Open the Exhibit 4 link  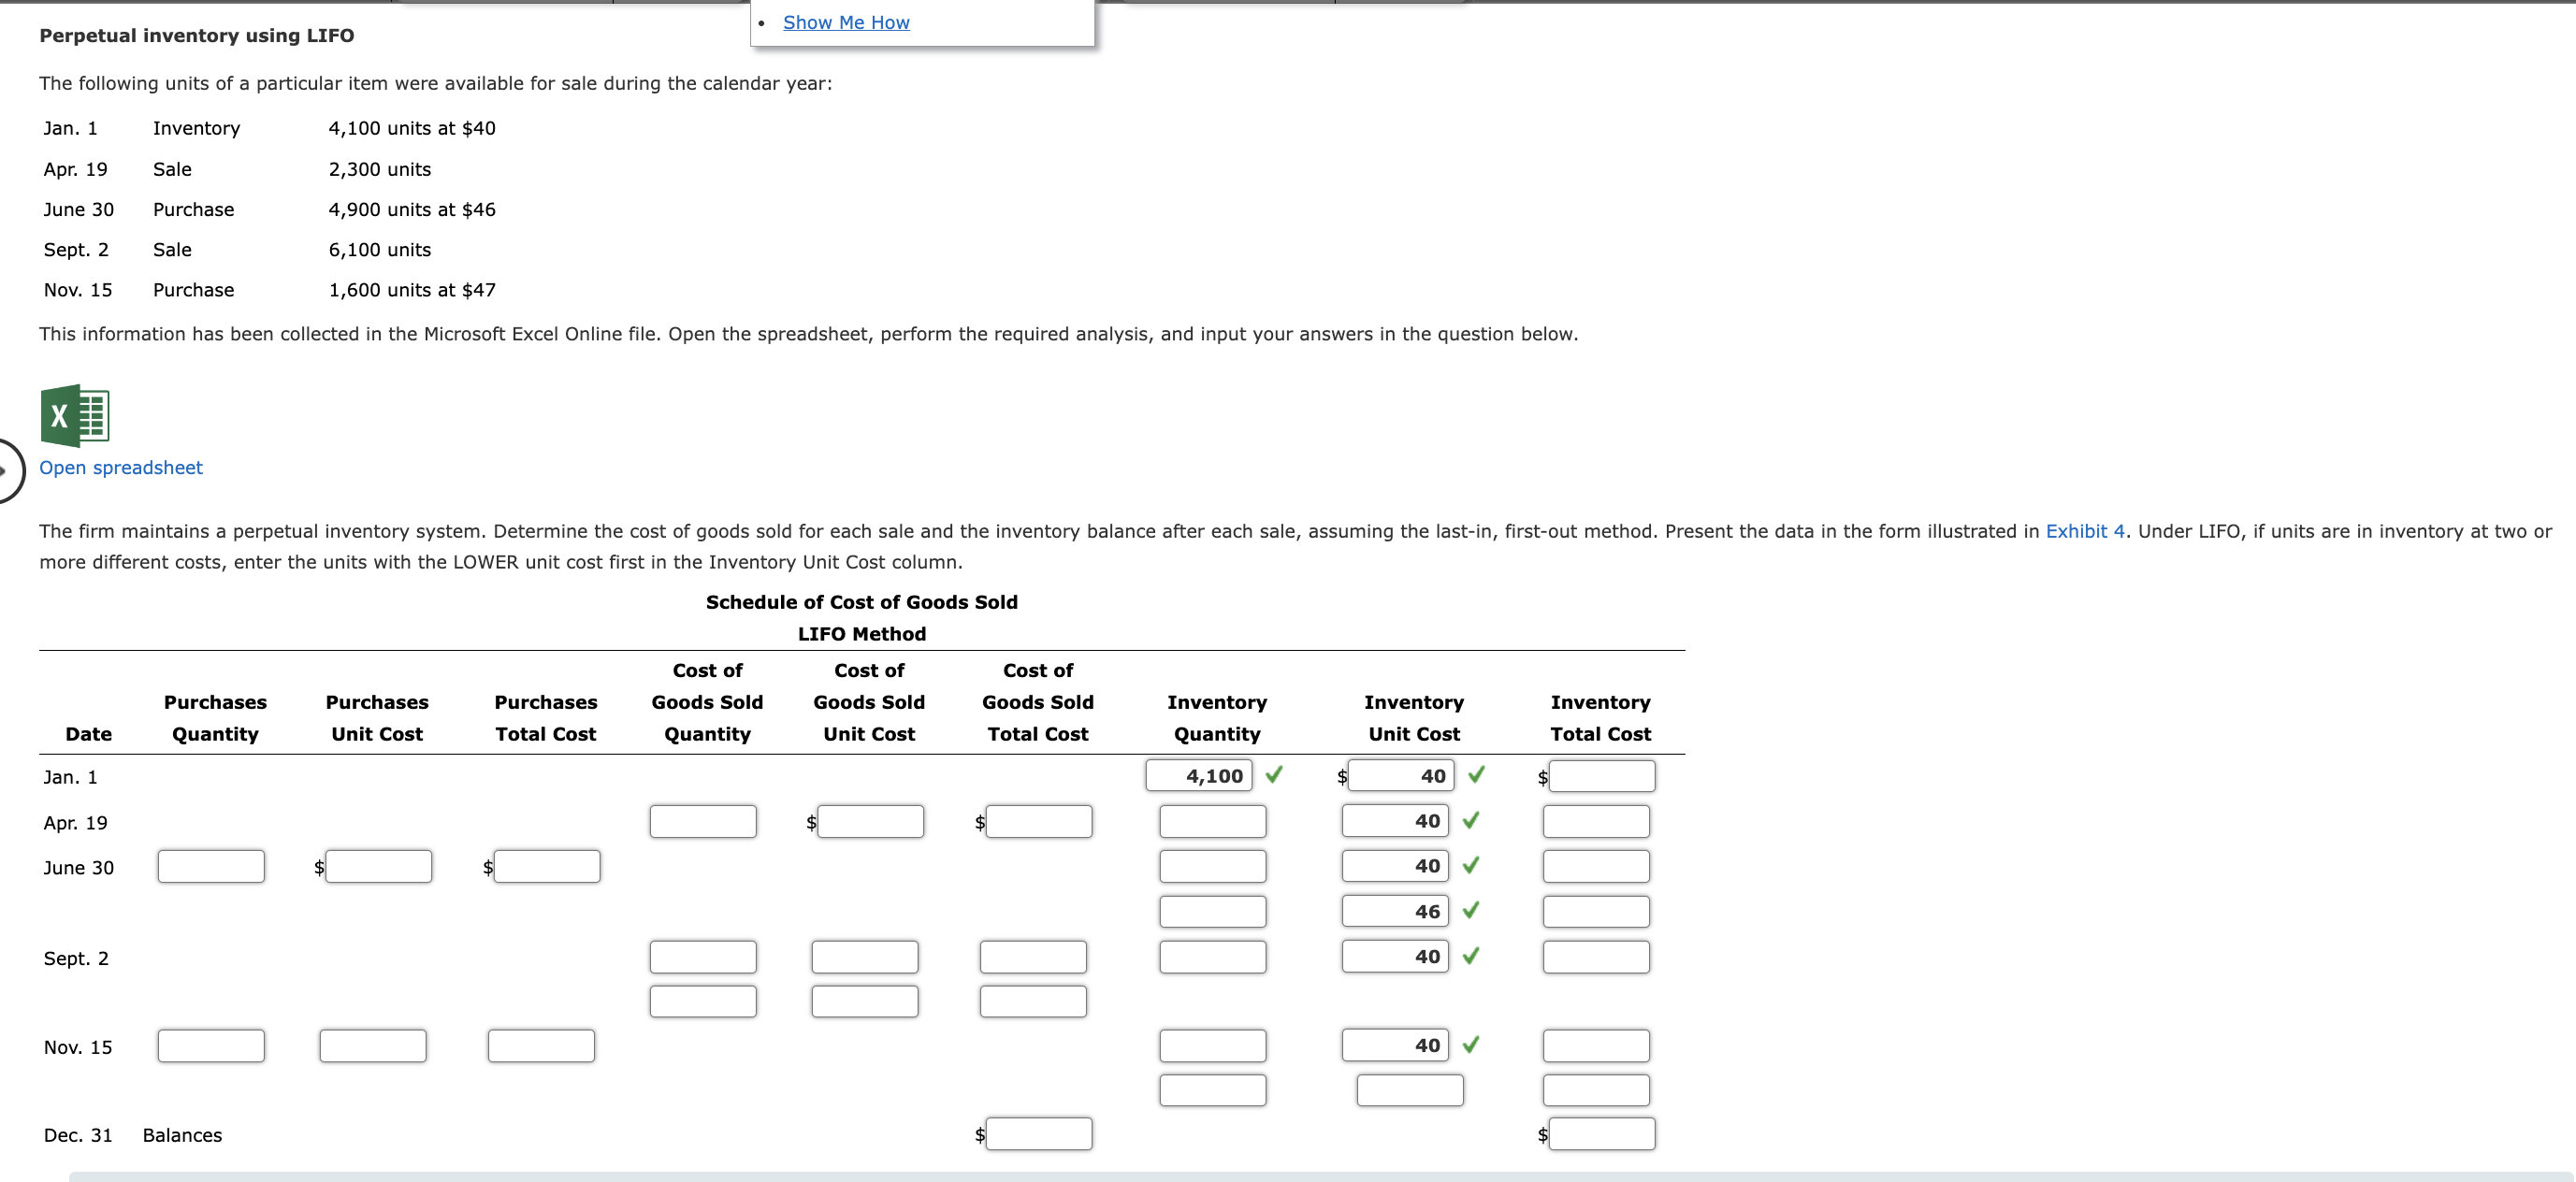click(x=2084, y=531)
